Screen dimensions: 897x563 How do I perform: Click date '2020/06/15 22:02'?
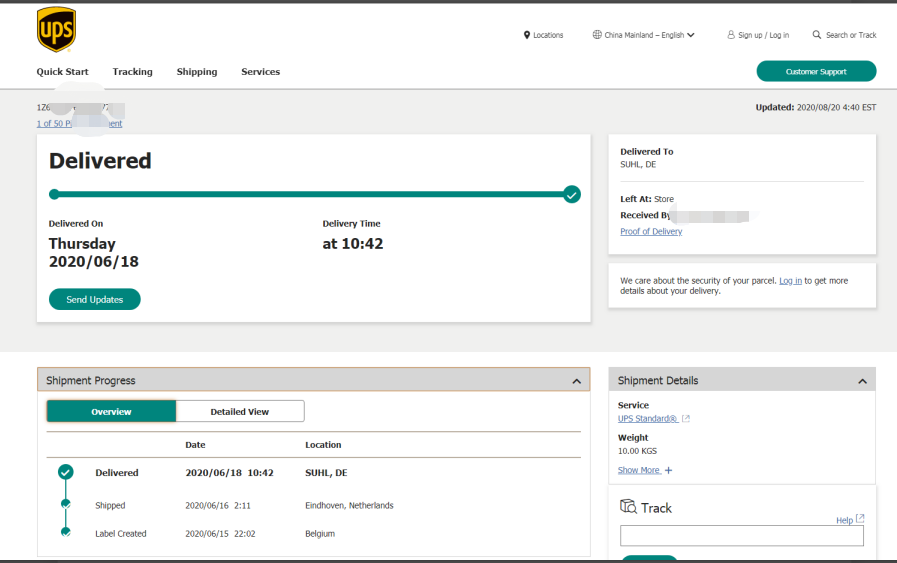tap(220, 533)
